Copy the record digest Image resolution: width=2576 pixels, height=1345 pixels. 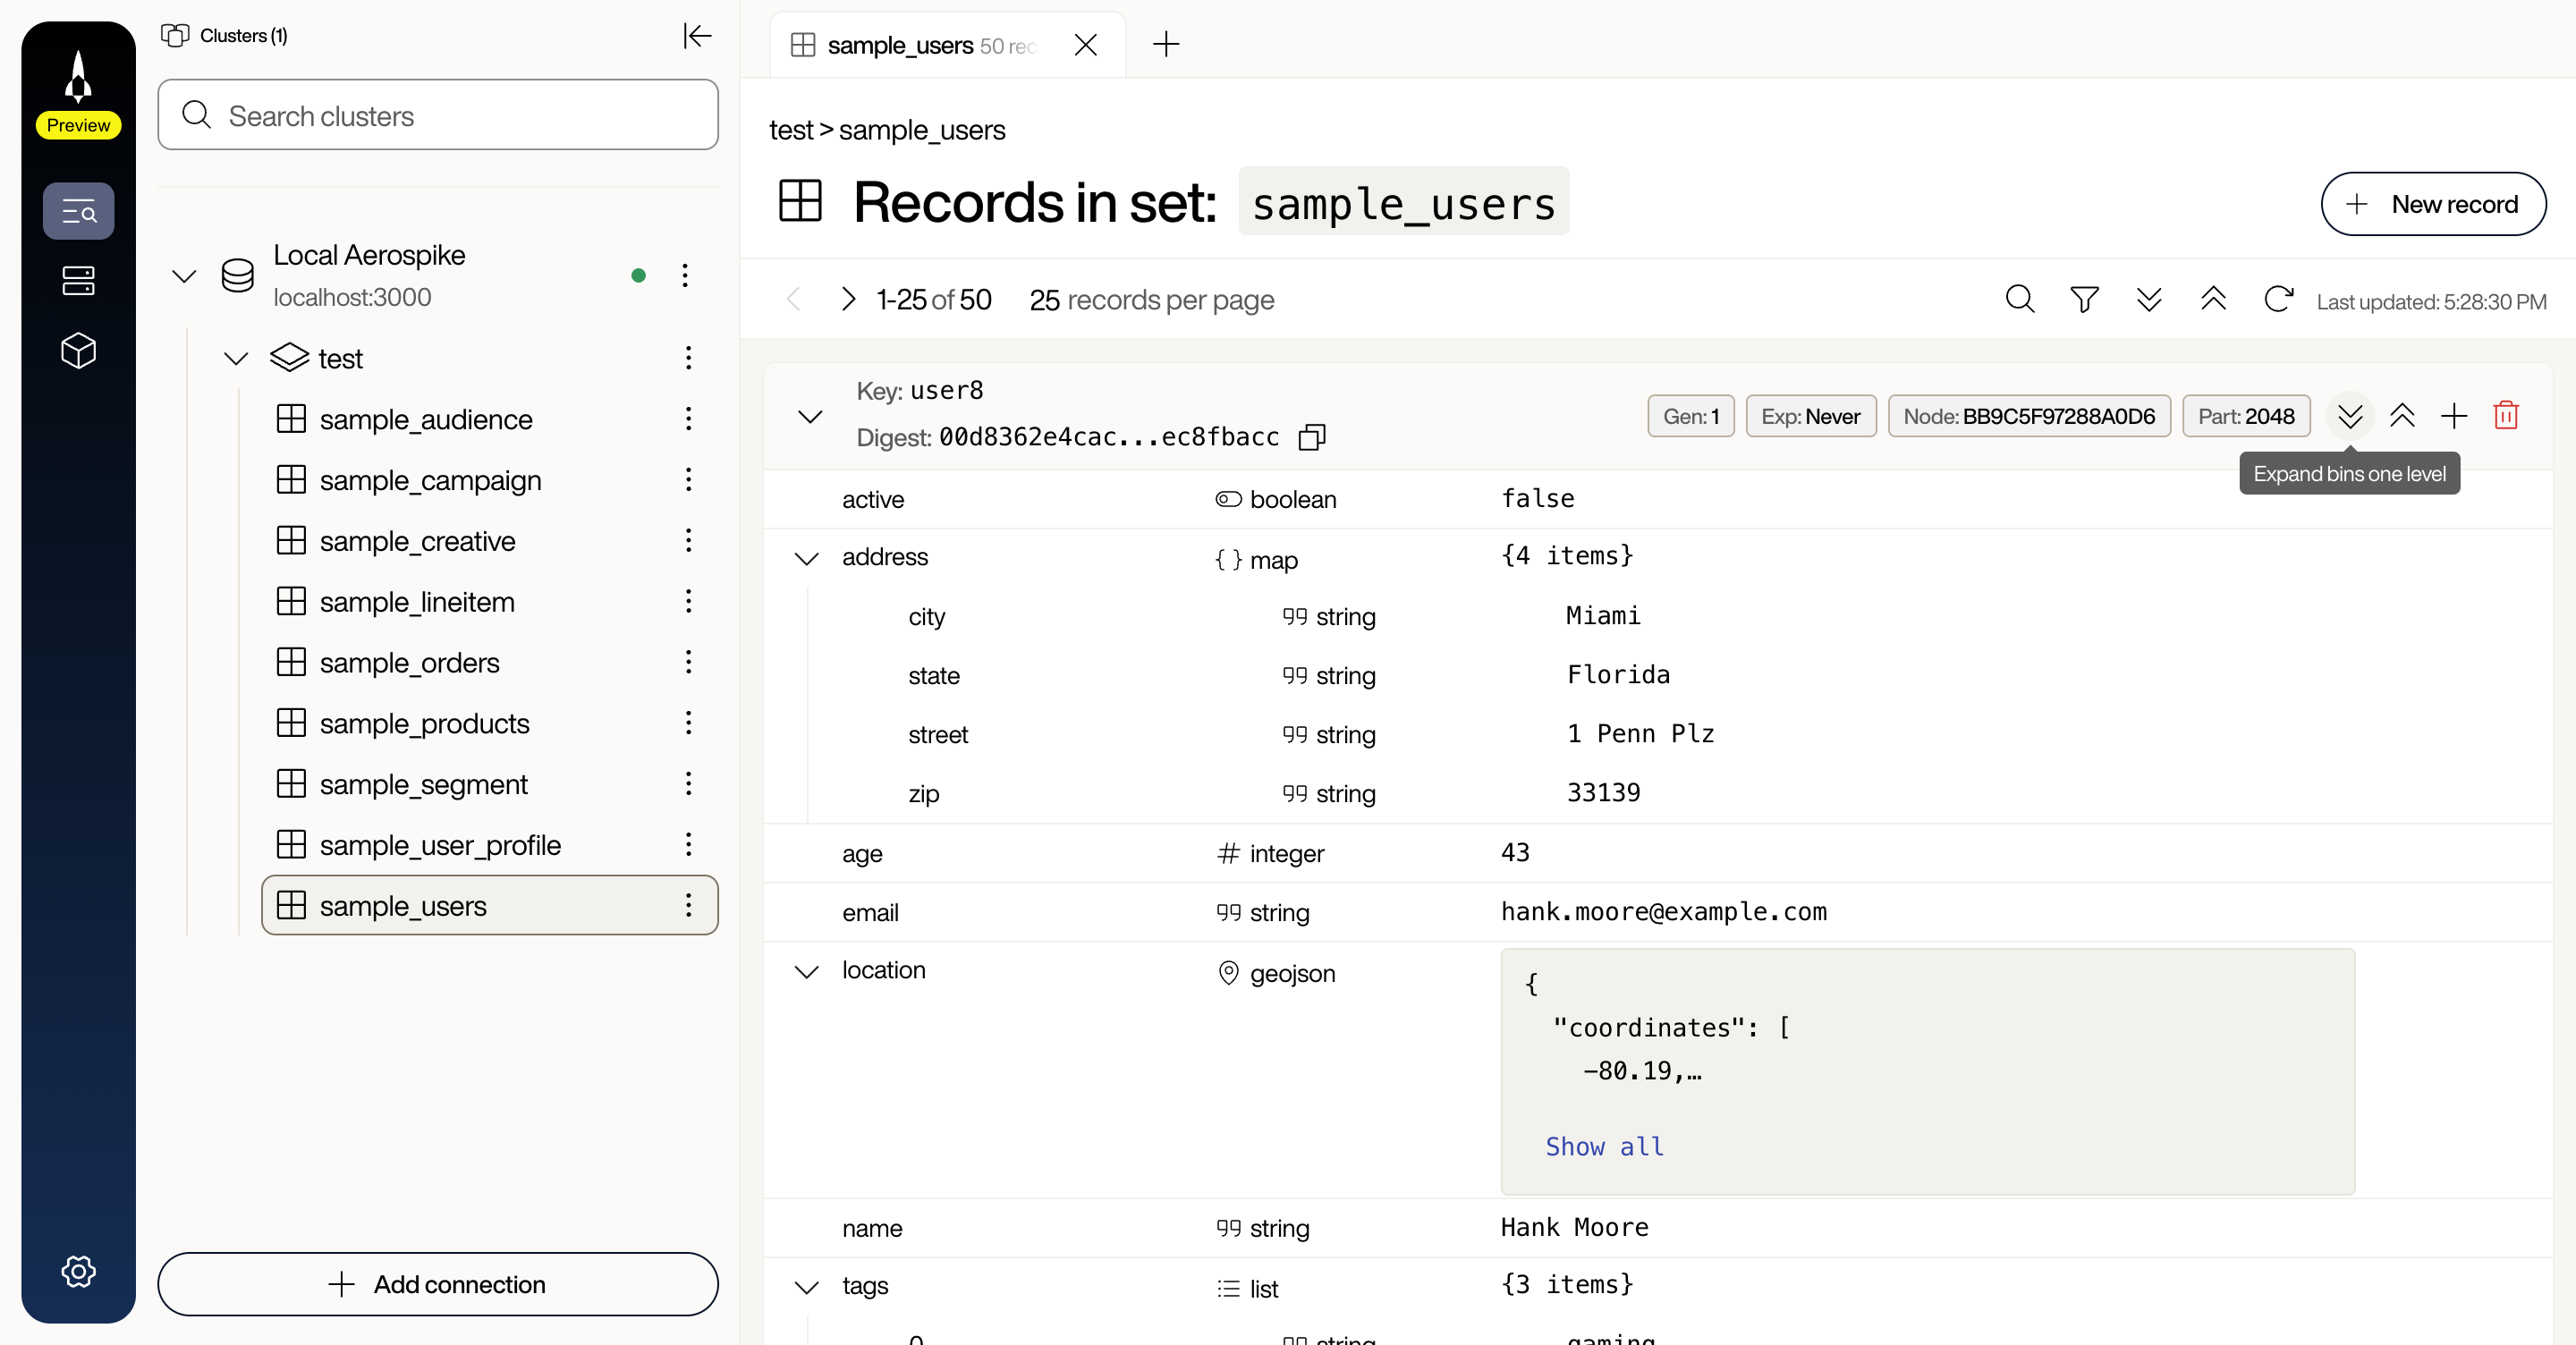[1311, 437]
